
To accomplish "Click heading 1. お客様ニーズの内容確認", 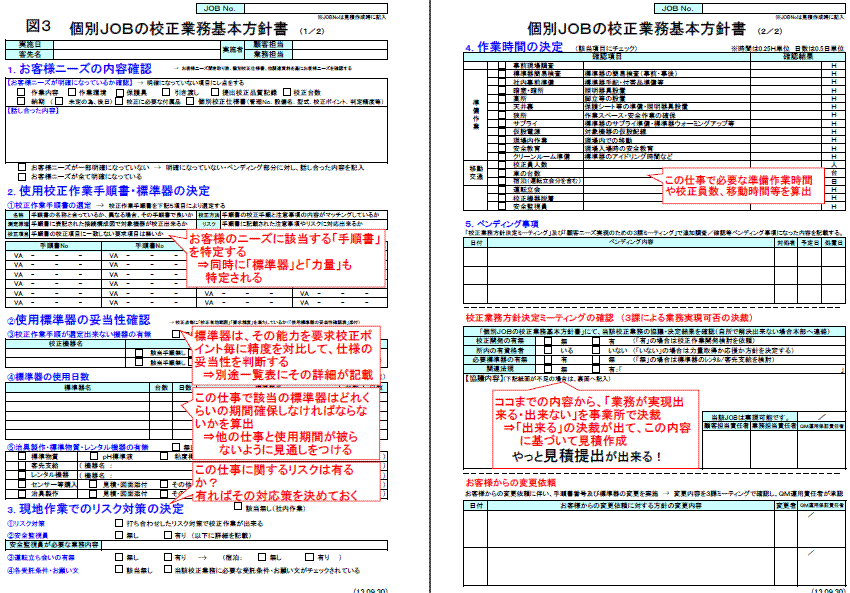I will [x=80, y=69].
